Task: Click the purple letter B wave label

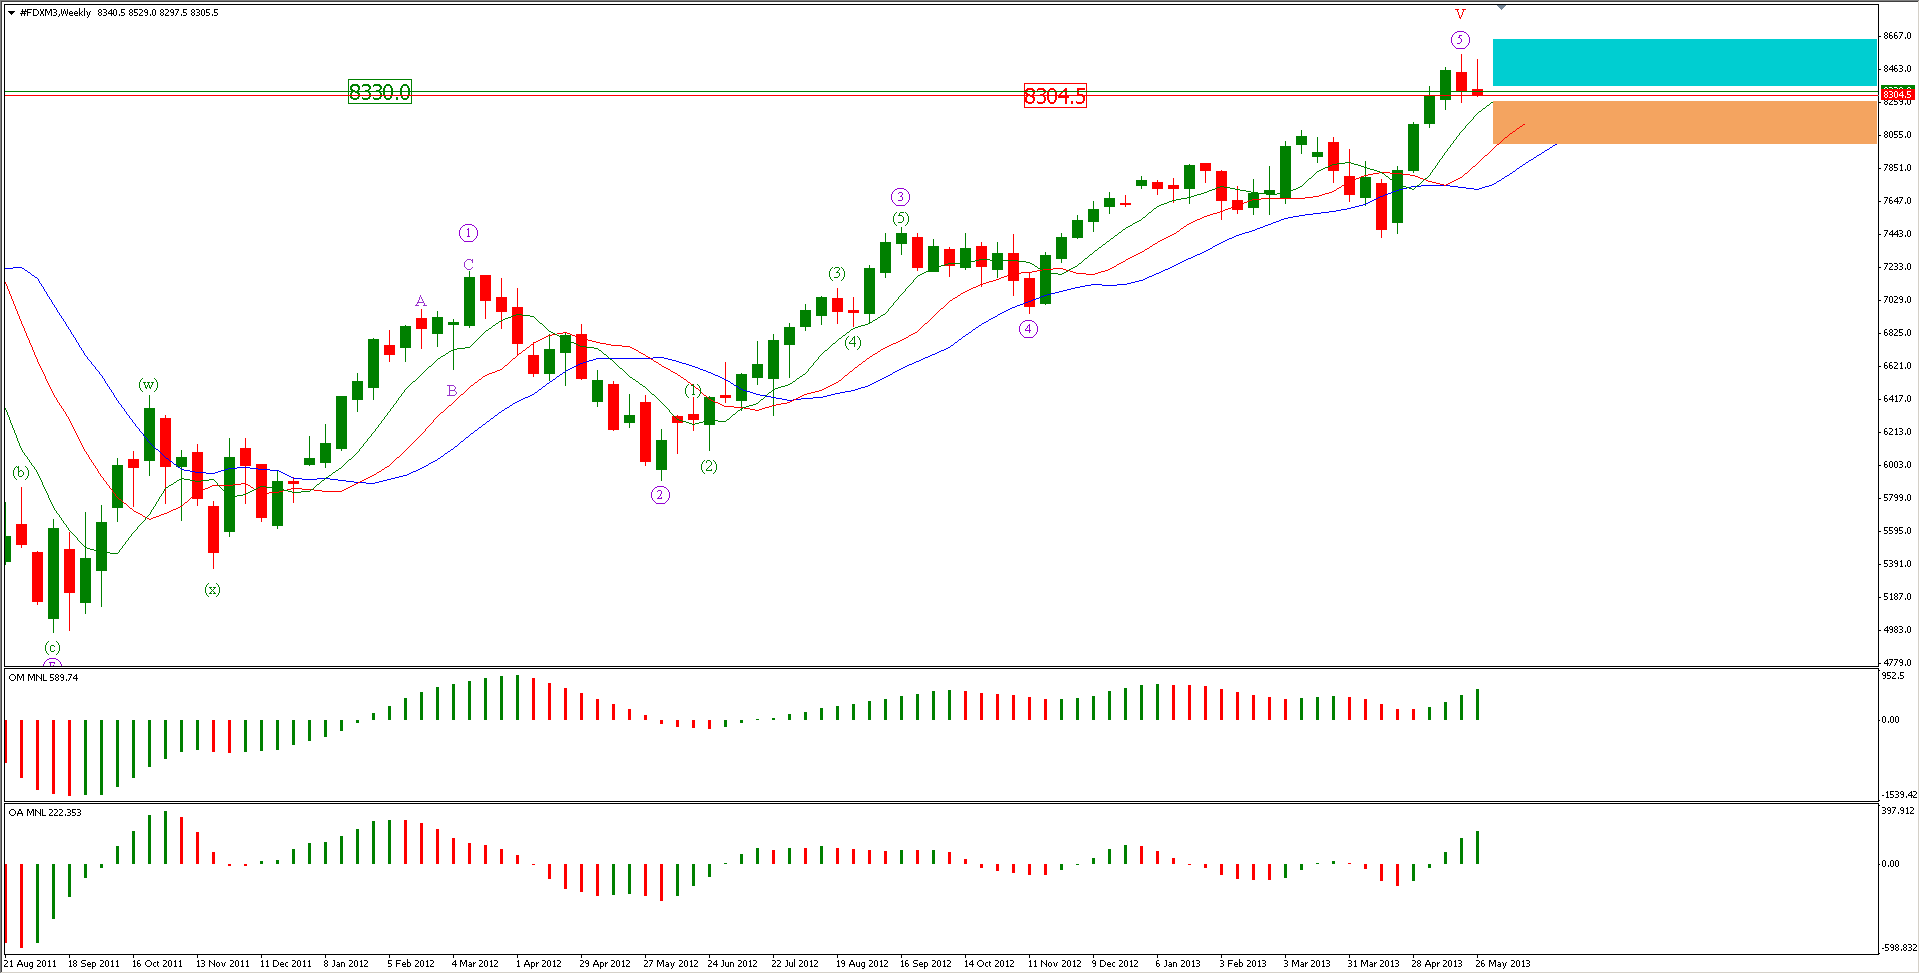Action: click(452, 391)
